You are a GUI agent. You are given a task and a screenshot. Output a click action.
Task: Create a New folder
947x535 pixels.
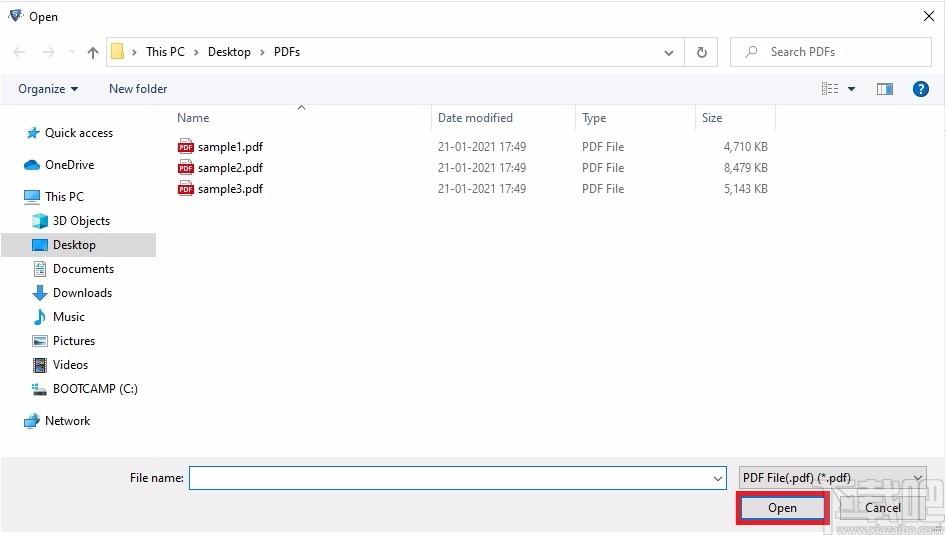click(x=138, y=89)
